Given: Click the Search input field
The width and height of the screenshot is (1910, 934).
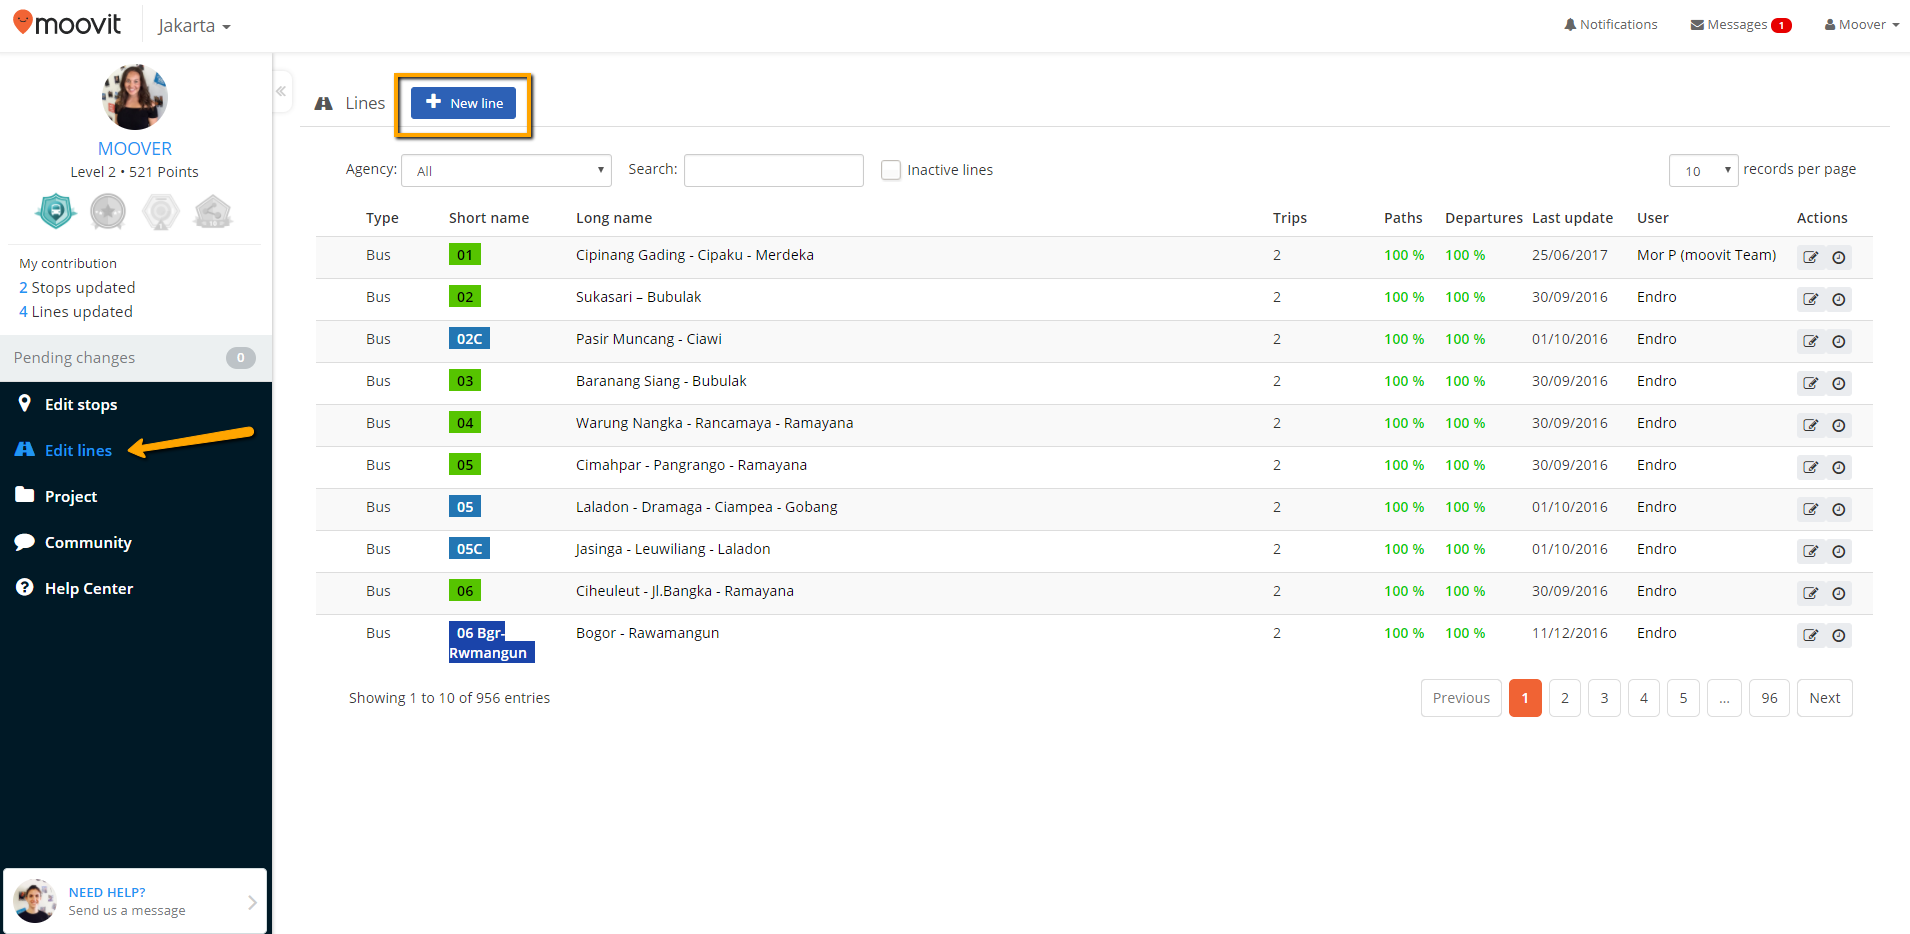Looking at the screenshot, I should (774, 170).
